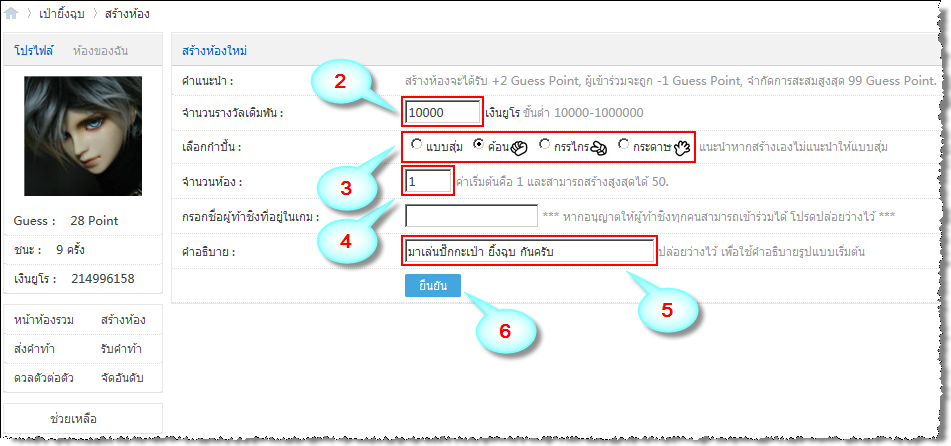Click the empty challenger name field
The width and height of the screenshot is (951, 446).
point(471,215)
